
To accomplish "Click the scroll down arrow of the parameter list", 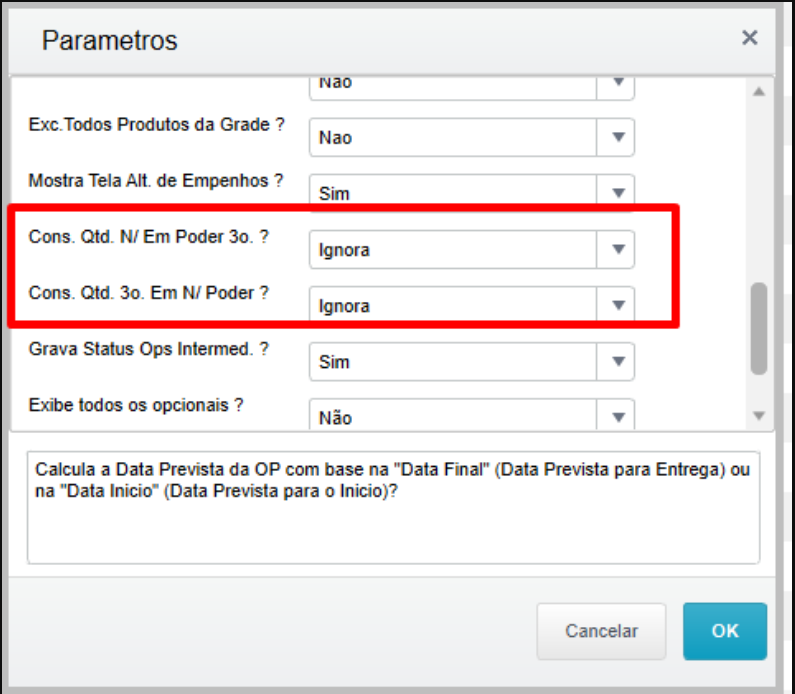I will (x=758, y=416).
